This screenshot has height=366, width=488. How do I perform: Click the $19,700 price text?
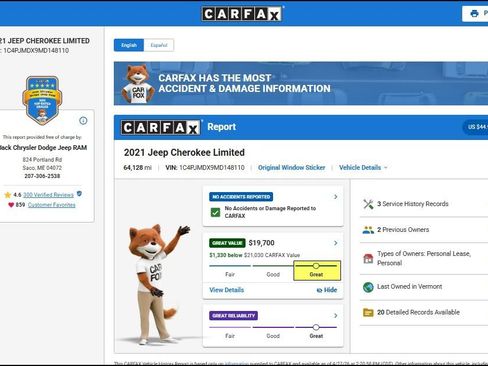262,243
